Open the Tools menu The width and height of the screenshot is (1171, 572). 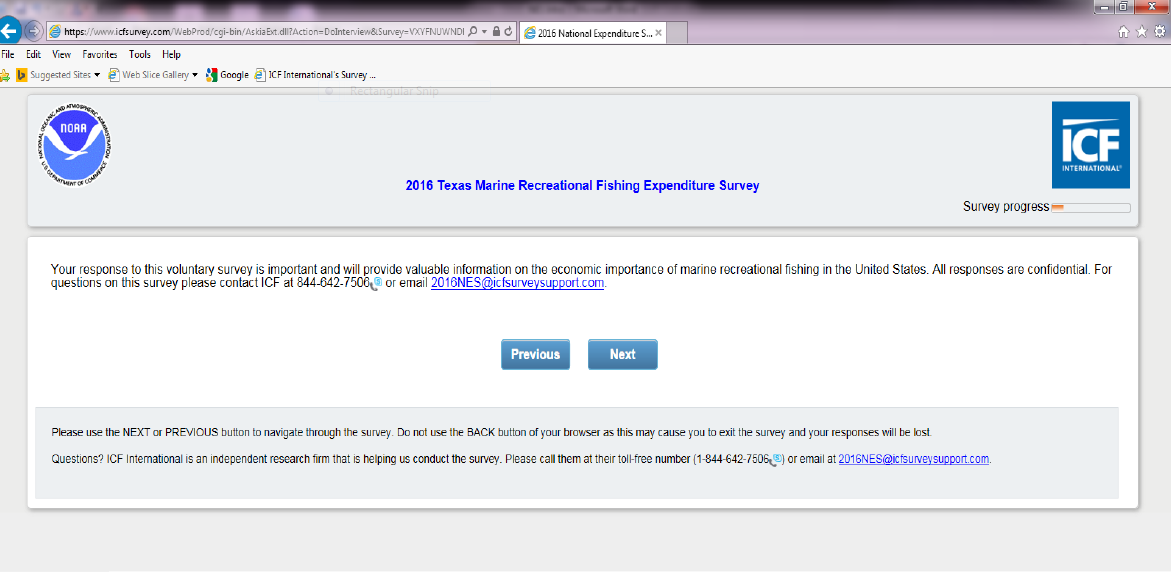[x=140, y=54]
